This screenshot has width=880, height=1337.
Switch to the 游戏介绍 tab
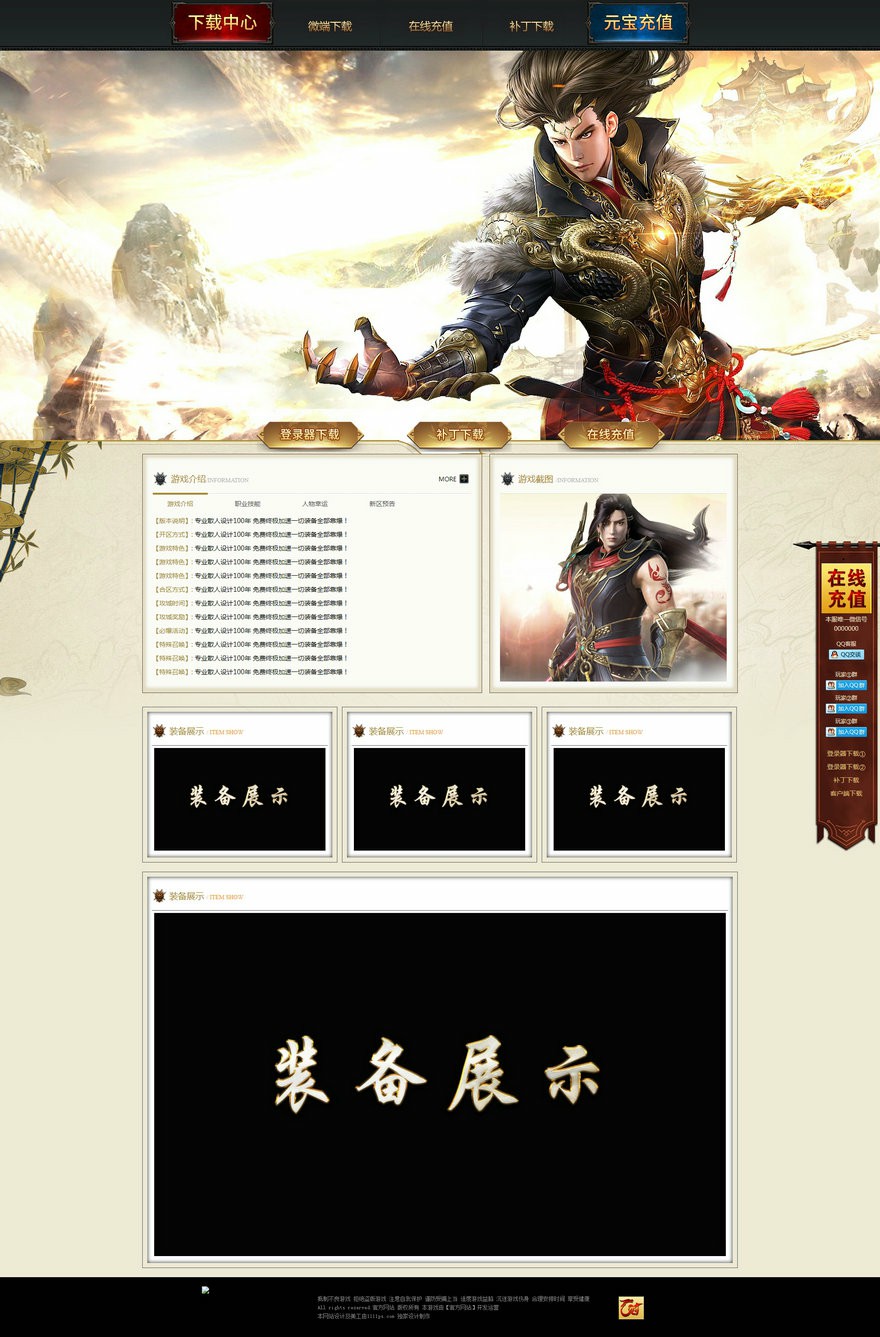click(180, 504)
